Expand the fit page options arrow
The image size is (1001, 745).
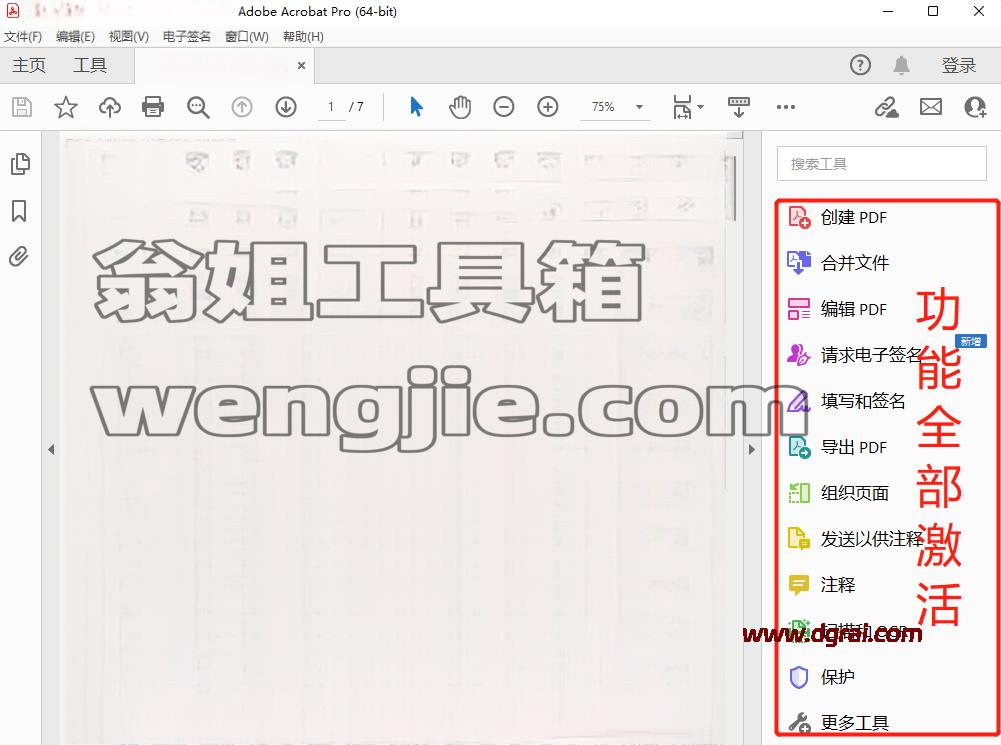(700, 107)
